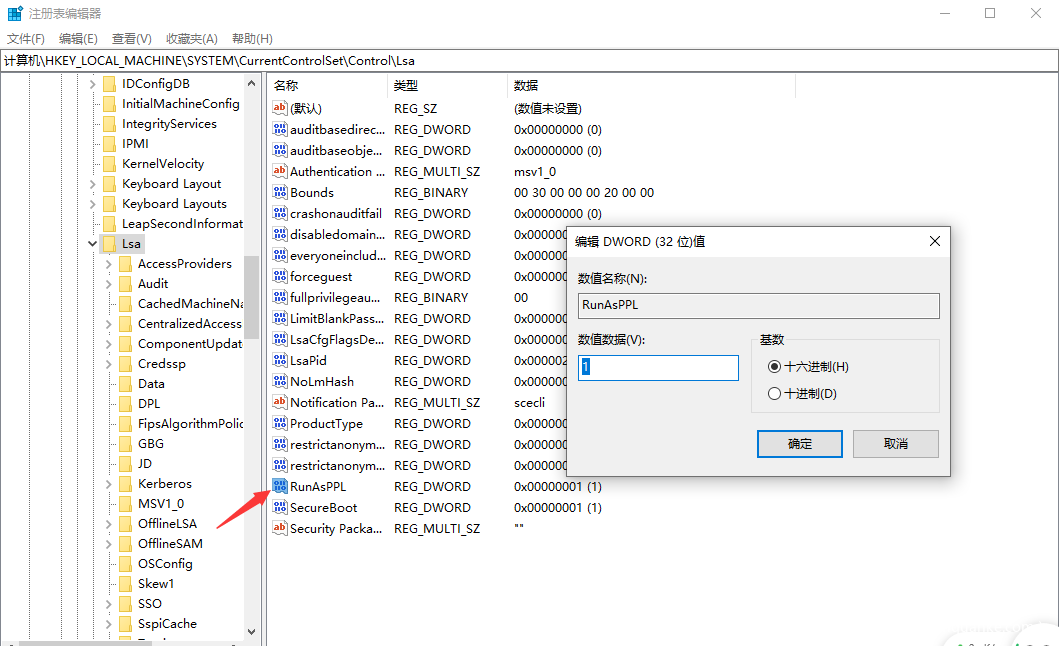Viewport: 1059px width, 646px height.
Task: Click the 取消 button to cancel
Action: click(895, 444)
